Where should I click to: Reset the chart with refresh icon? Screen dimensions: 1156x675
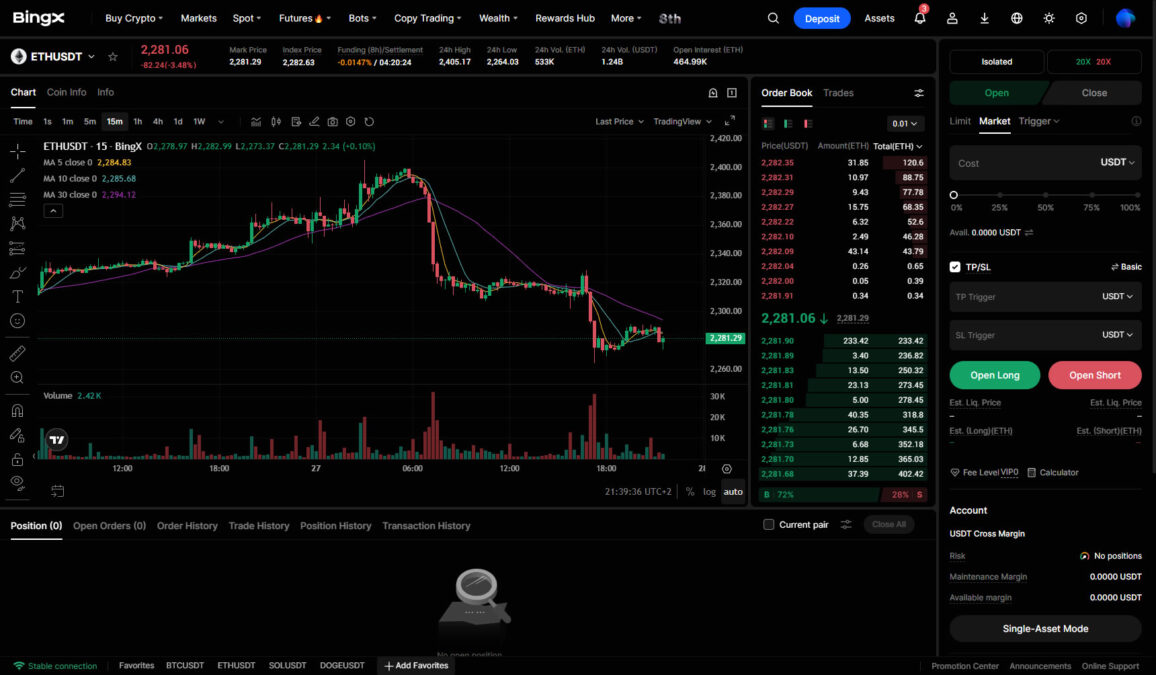(x=369, y=122)
